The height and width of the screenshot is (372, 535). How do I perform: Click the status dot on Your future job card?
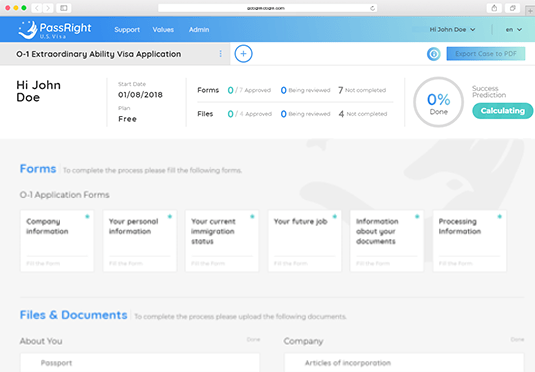tap(335, 216)
